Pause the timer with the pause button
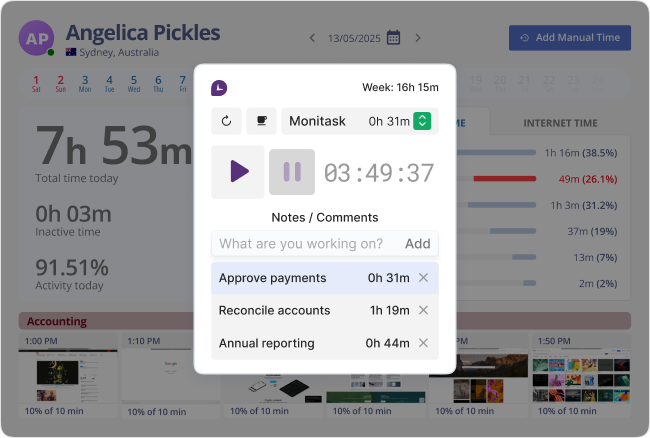This screenshot has width=650, height=438. [292, 172]
